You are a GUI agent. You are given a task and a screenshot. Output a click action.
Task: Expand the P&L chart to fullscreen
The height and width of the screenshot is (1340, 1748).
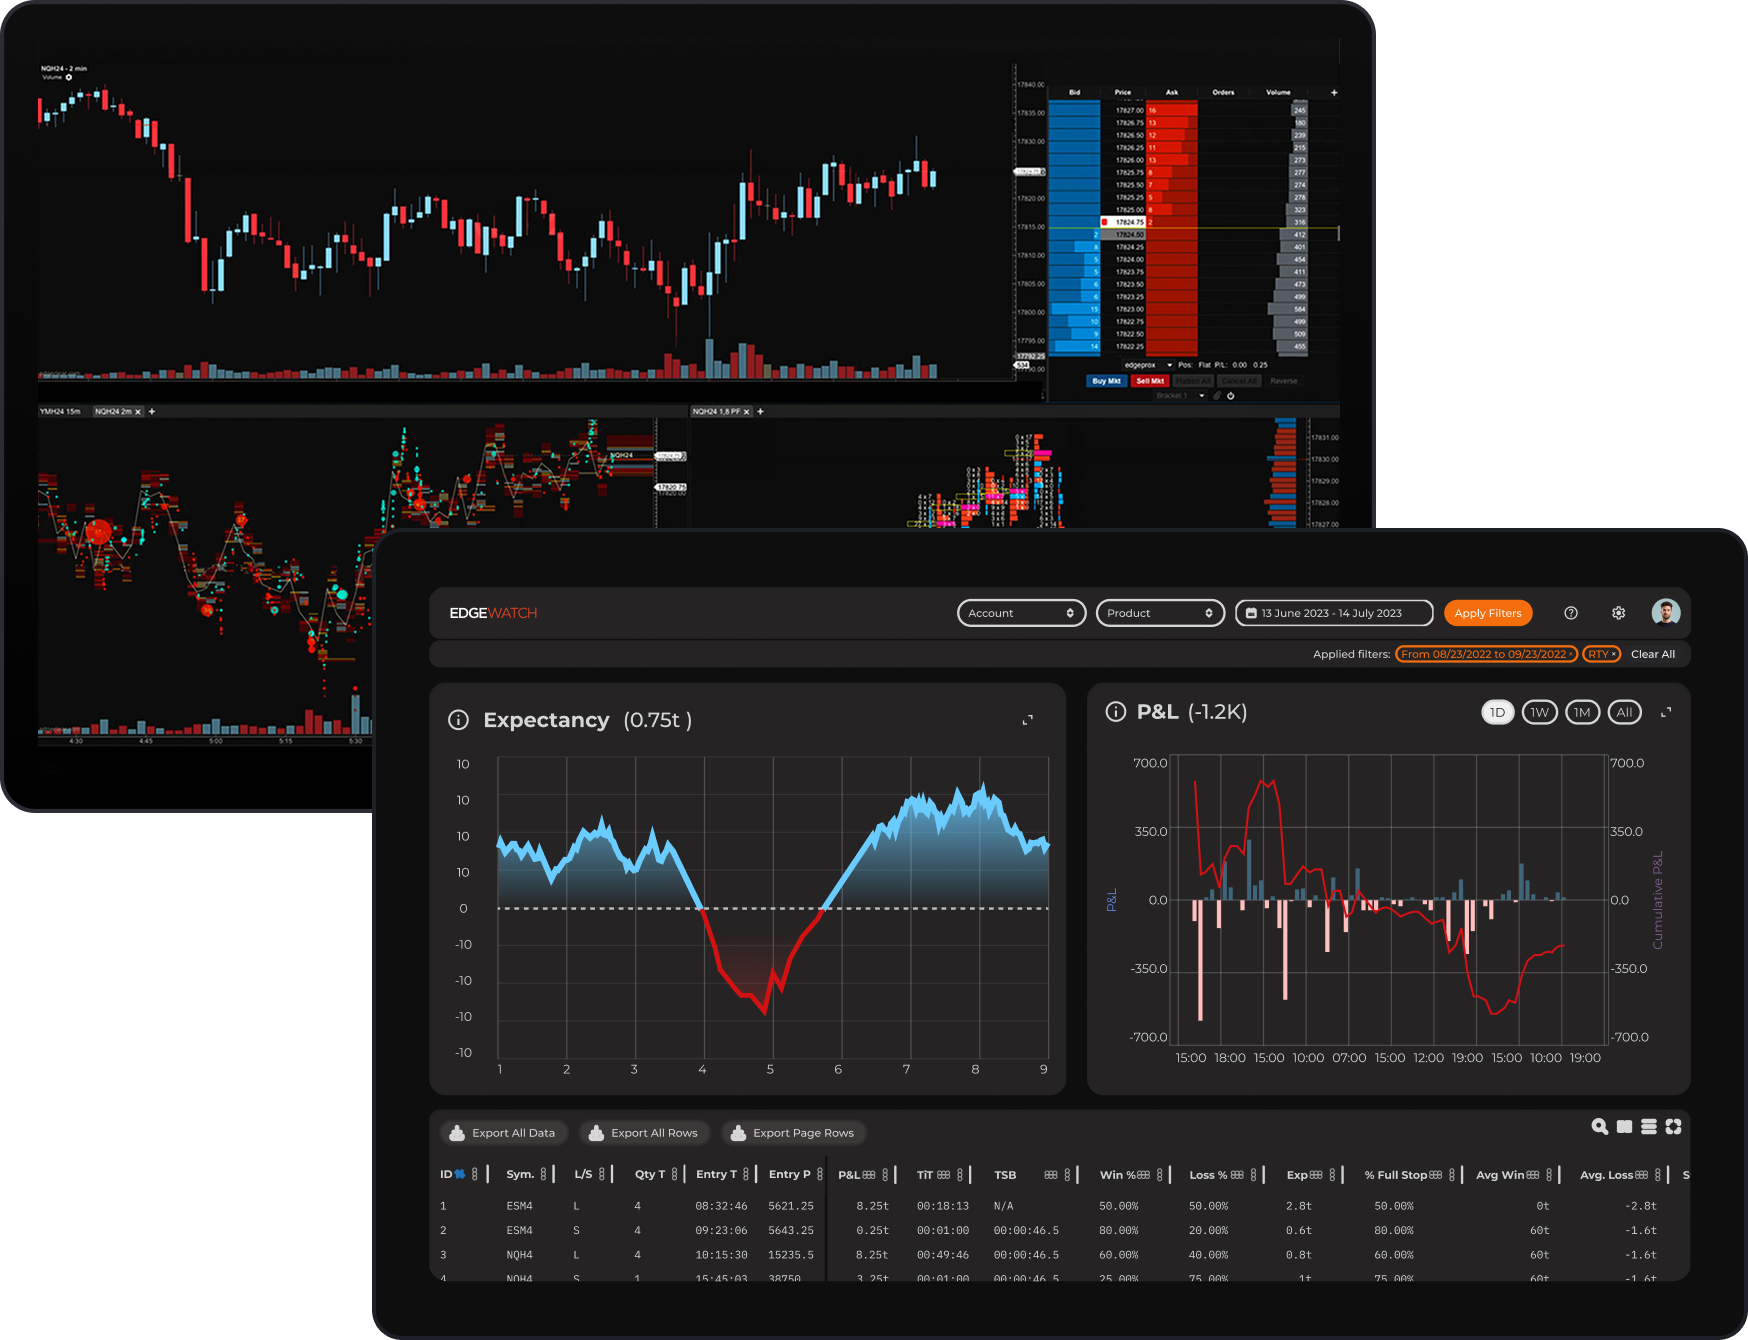tap(1666, 712)
